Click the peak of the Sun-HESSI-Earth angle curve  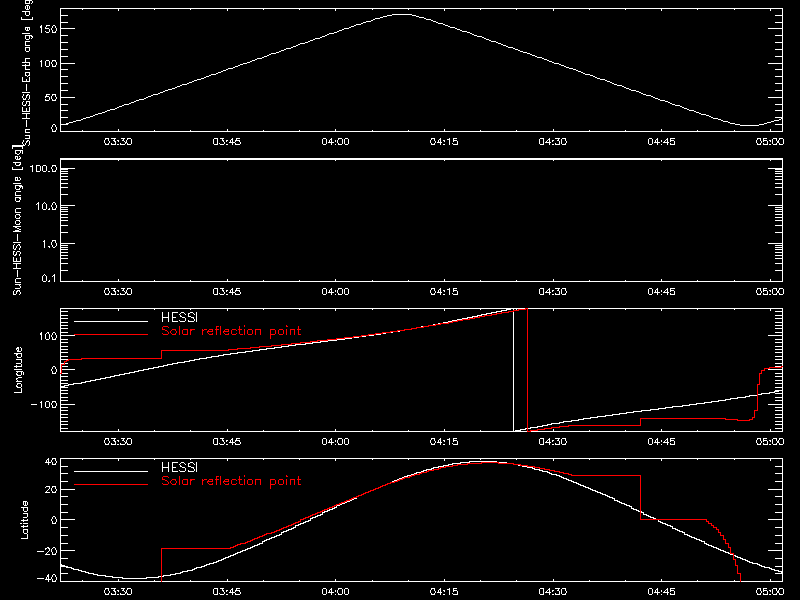tap(403, 14)
